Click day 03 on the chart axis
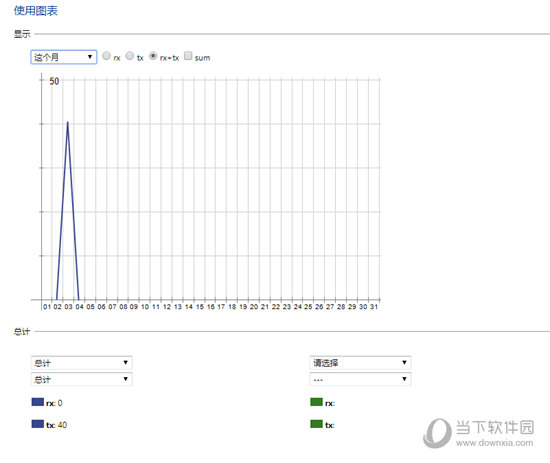Image resolution: width=550 pixels, height=463 pixels. click(x=68, y=307)
